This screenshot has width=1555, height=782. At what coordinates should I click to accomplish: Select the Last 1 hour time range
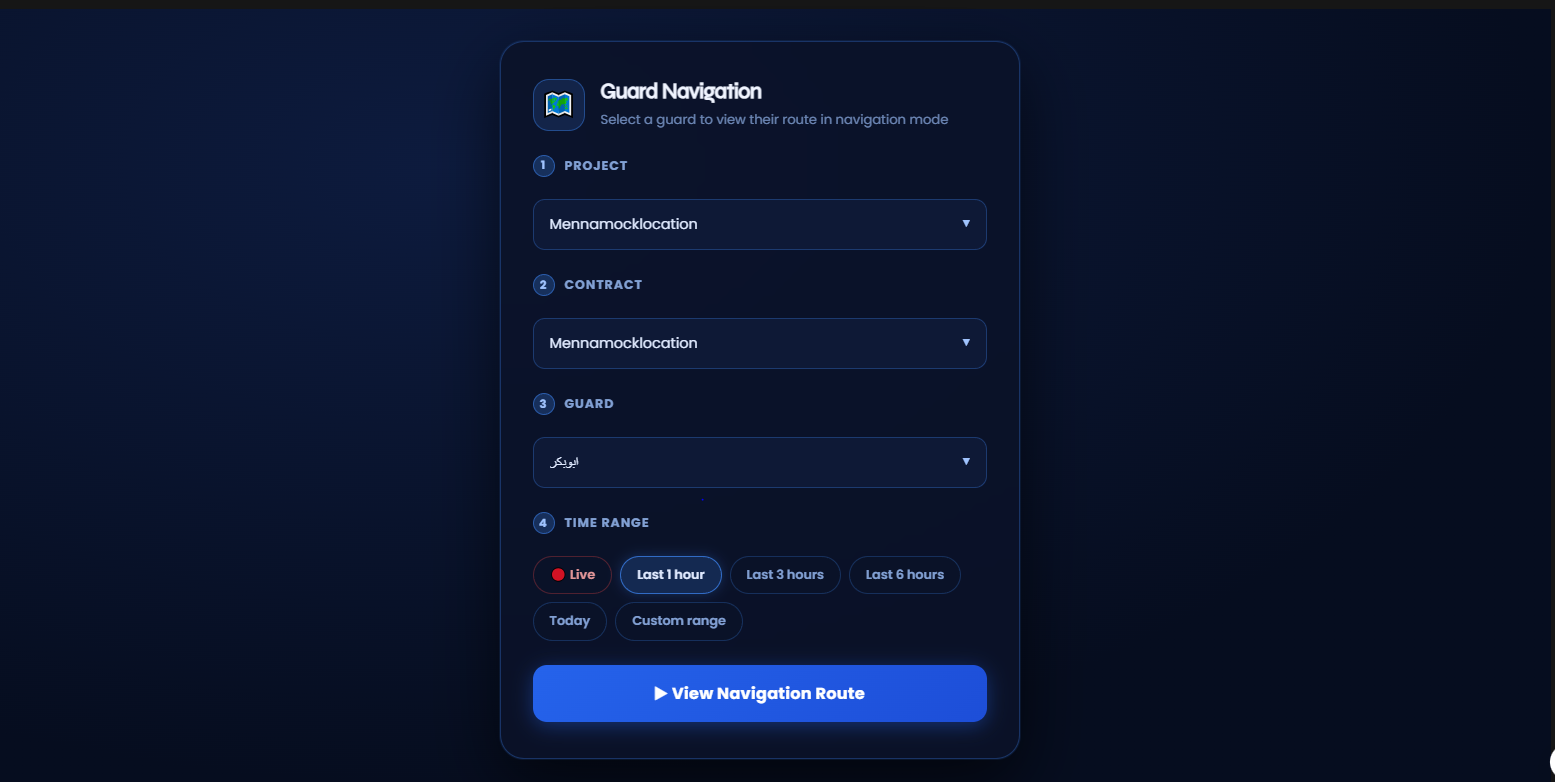coord(670,575)
